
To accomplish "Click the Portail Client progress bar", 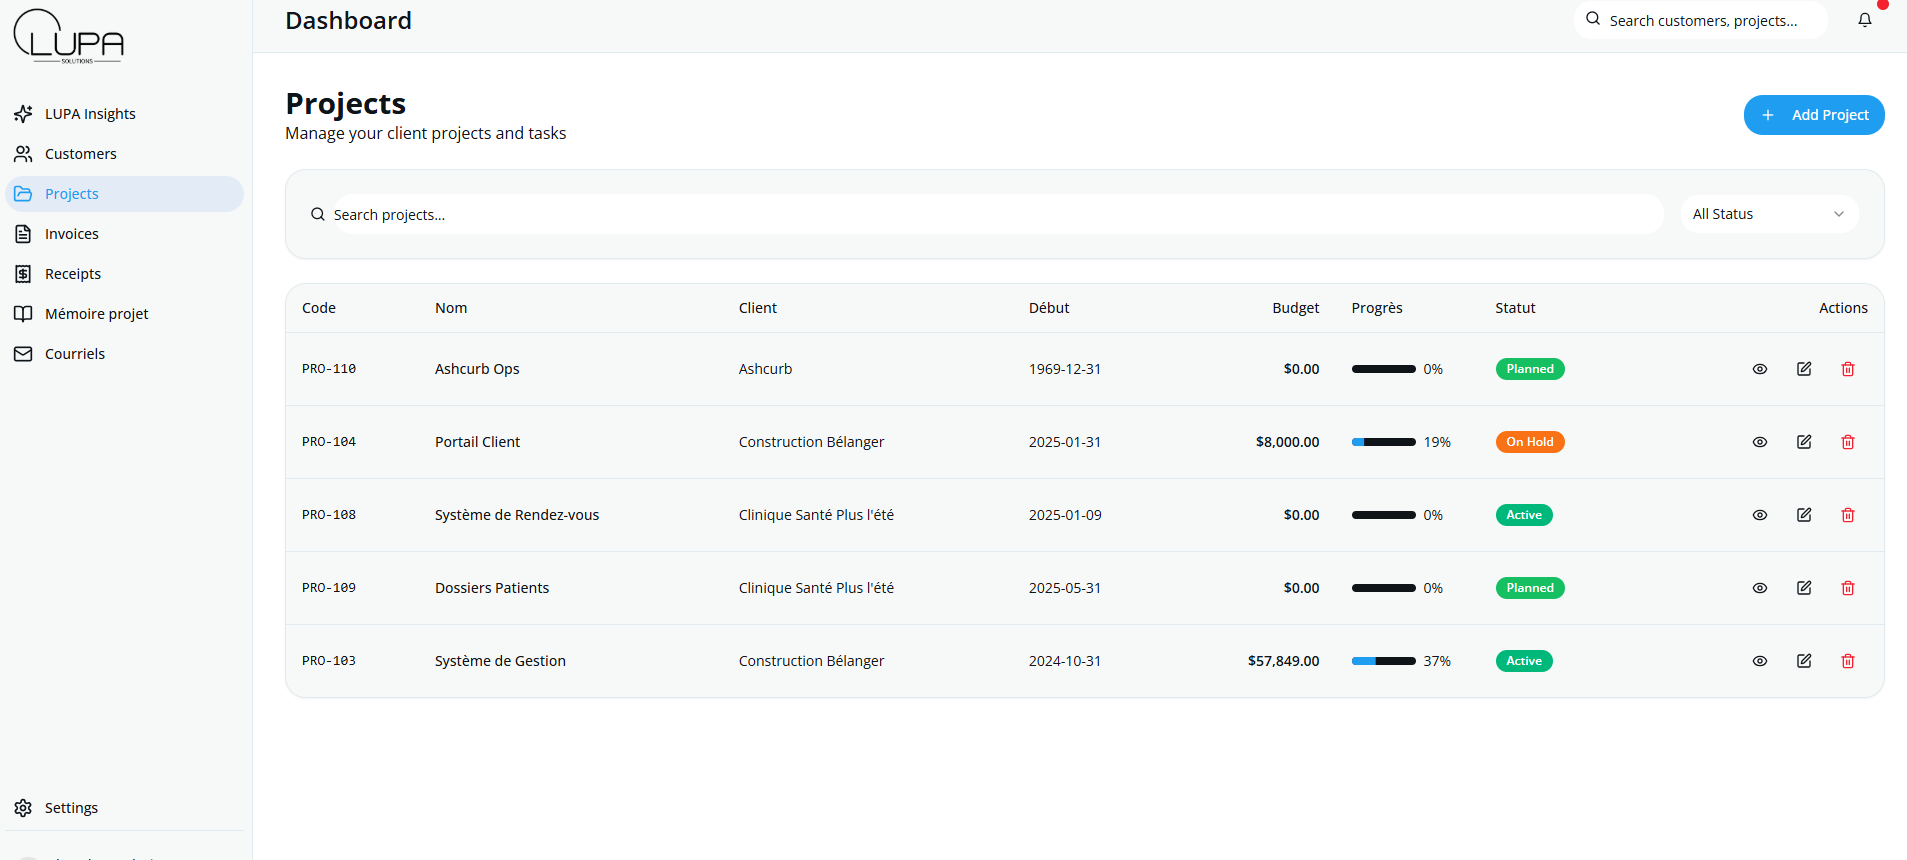I will [1383, 442].
